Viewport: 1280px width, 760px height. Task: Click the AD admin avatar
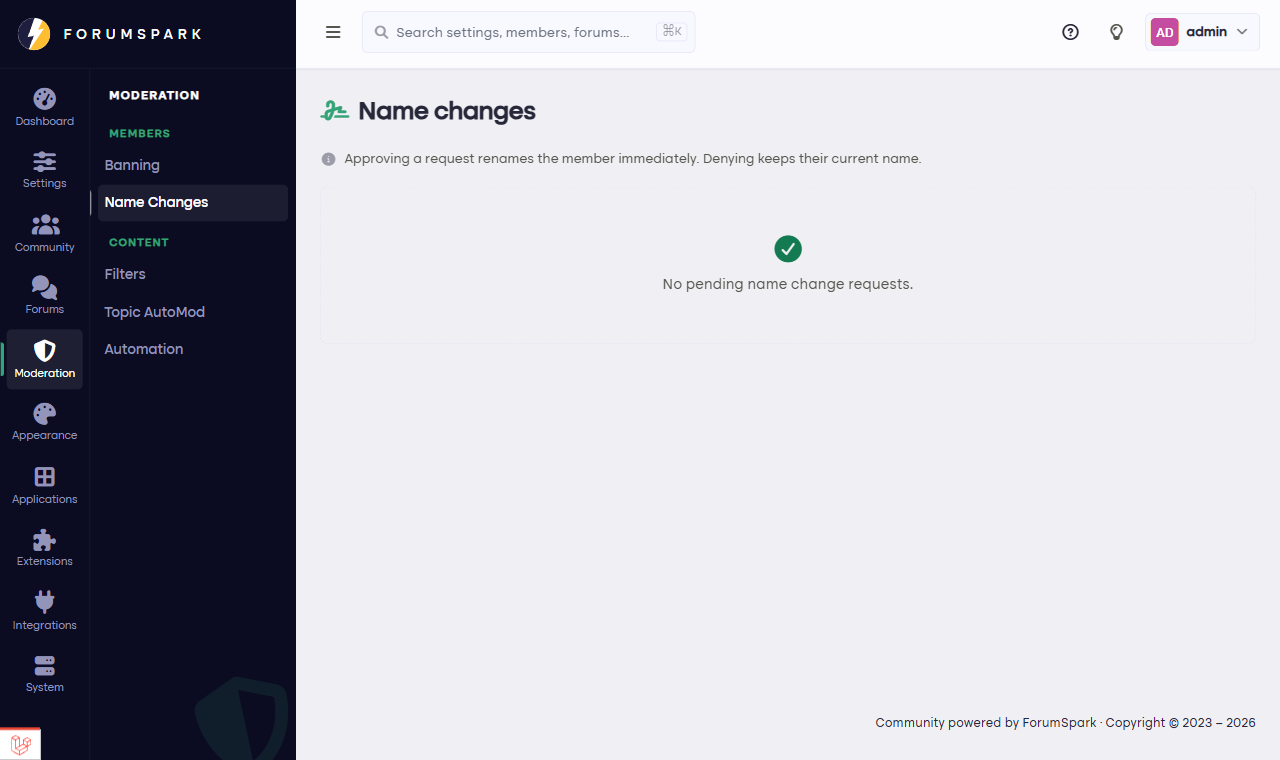coord(1165,32)
